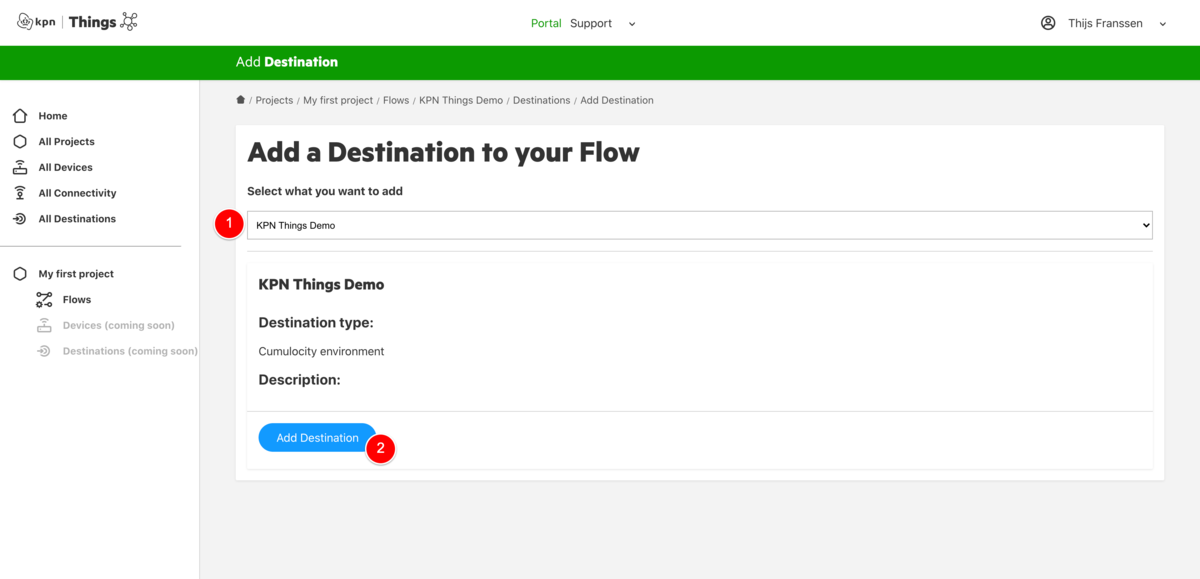Click the Home house icon in sidebar

coord(20,116)
